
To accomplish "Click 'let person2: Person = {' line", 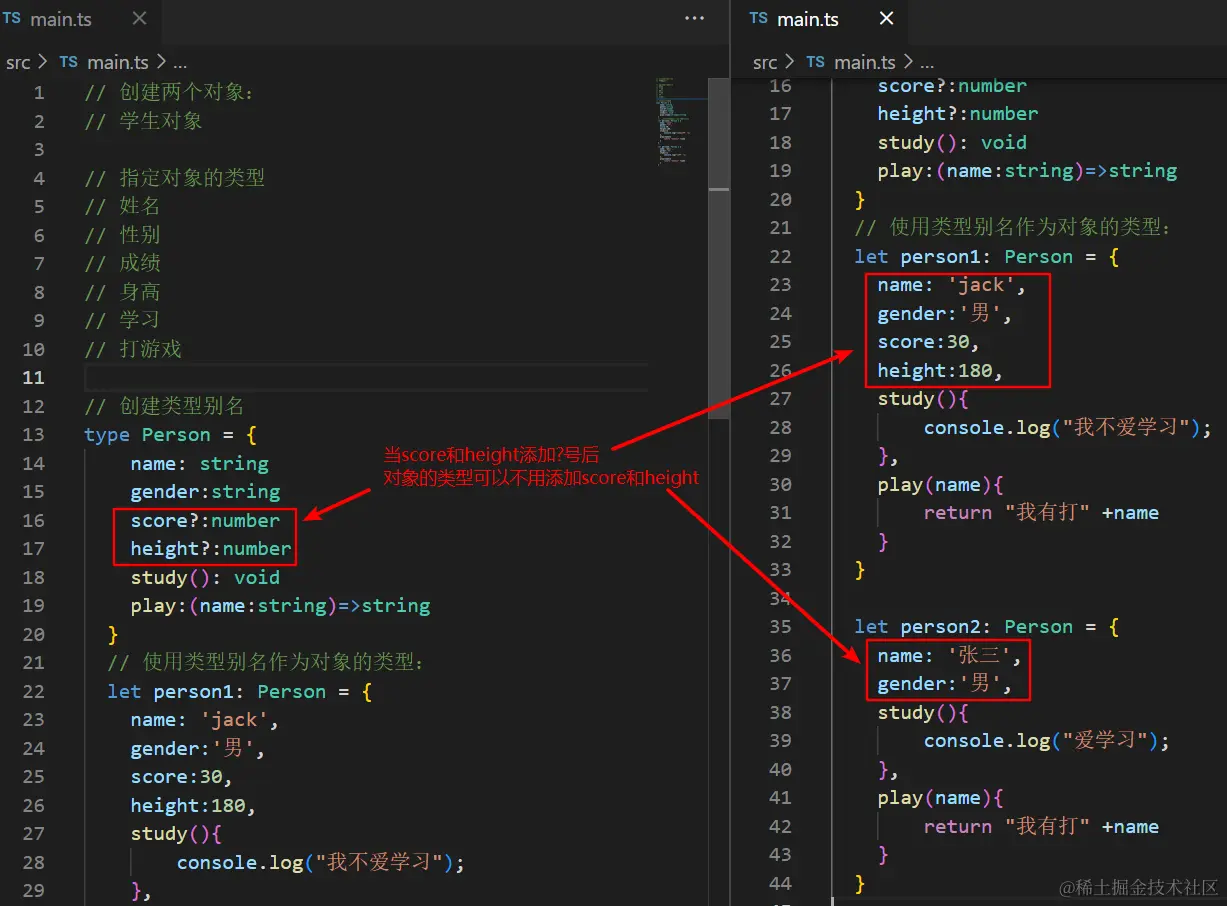I will click(987, 627).
